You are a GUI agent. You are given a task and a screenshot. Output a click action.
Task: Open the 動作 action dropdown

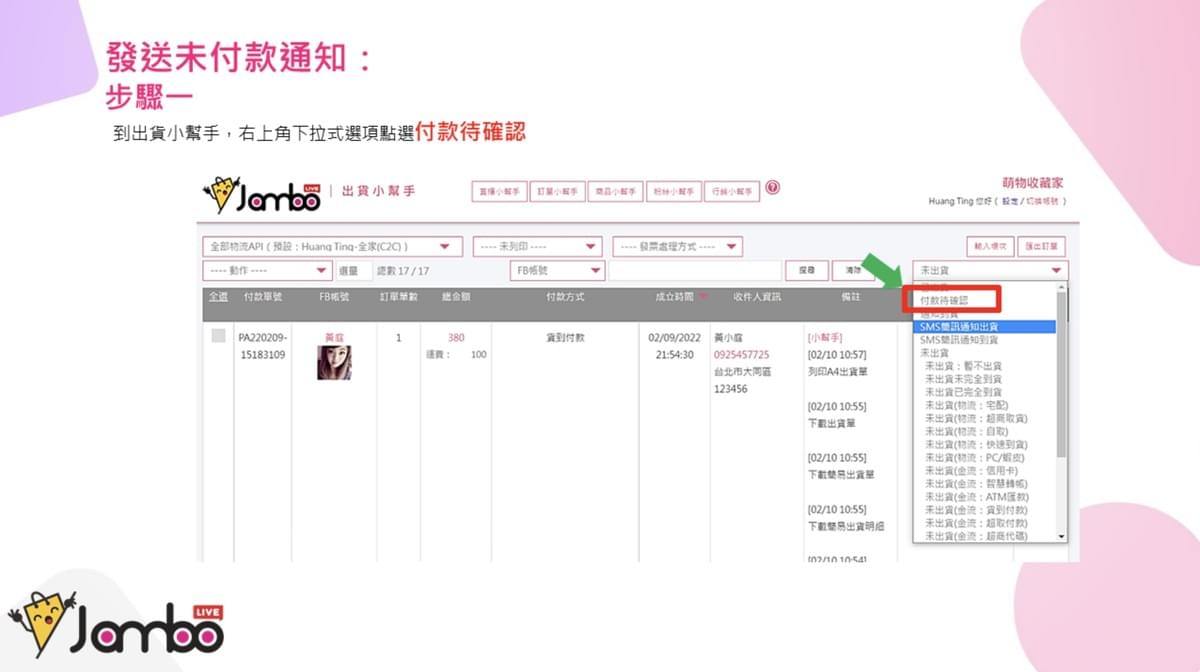point(267,270)
